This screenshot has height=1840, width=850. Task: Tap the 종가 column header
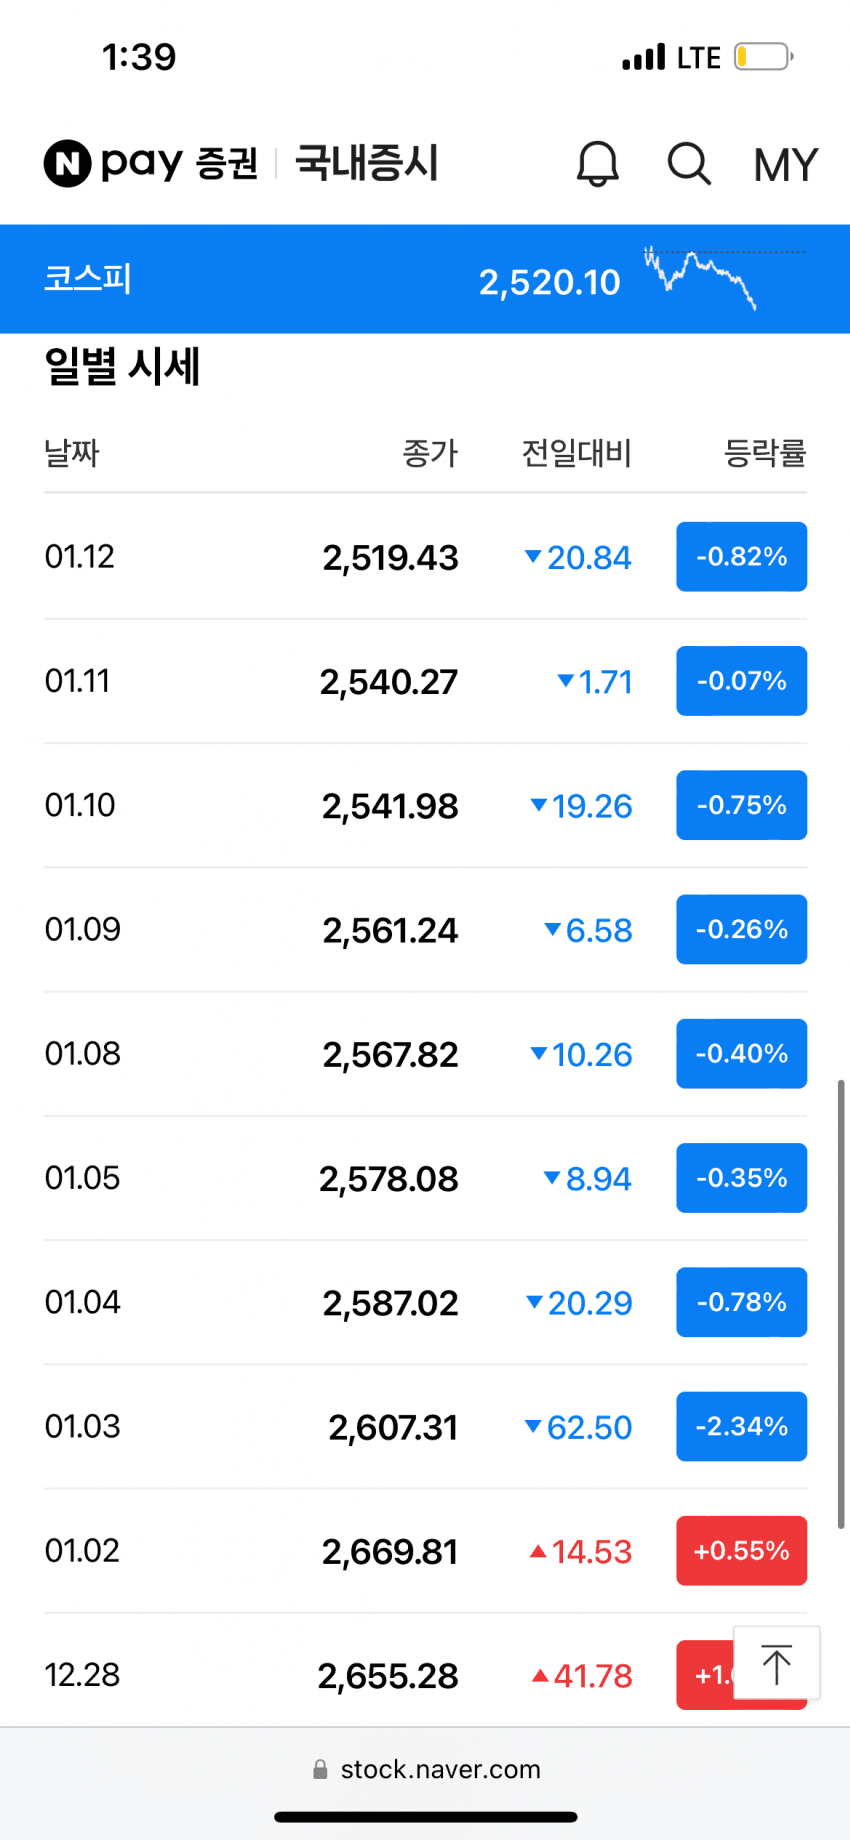click(430, 453)
